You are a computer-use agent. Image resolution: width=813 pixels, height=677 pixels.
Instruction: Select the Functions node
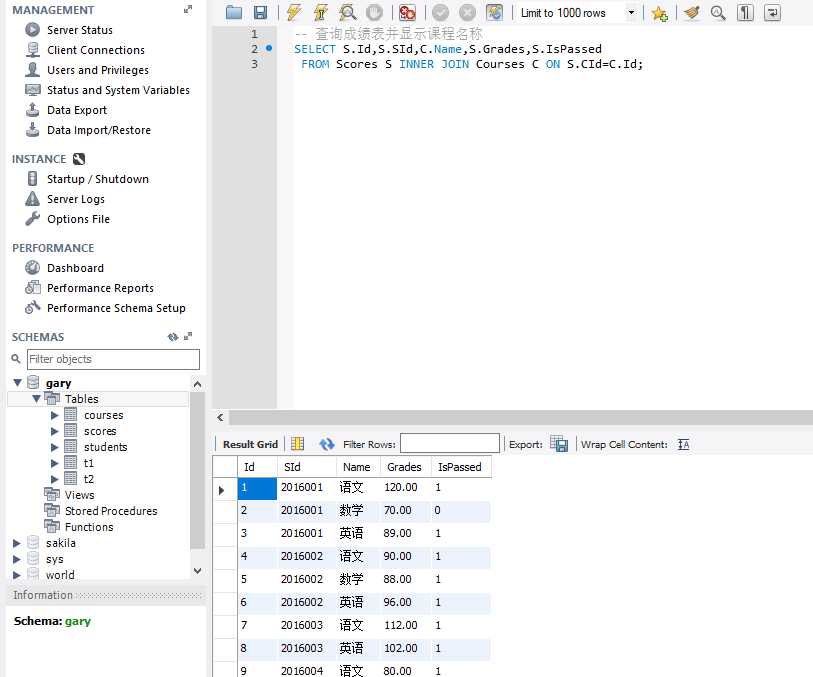pyautogui.click(x=89, y=527)
